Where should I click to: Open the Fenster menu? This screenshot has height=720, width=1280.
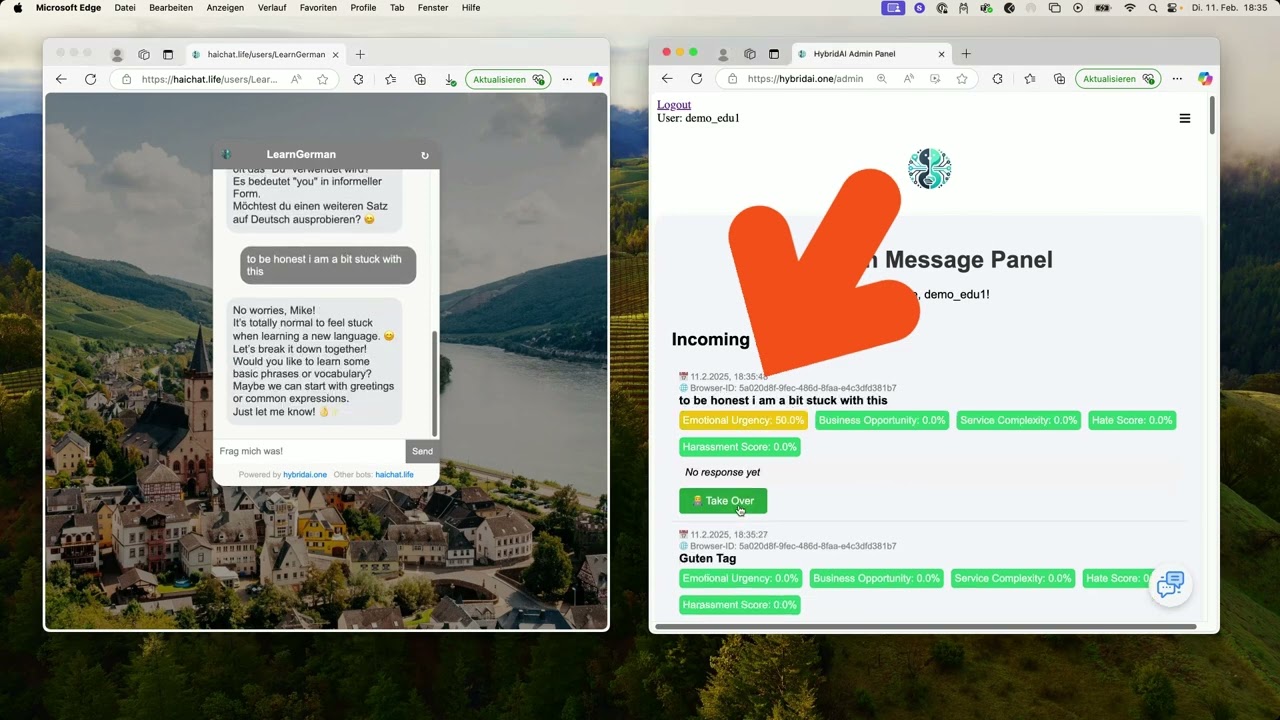(x=433, y=7)
